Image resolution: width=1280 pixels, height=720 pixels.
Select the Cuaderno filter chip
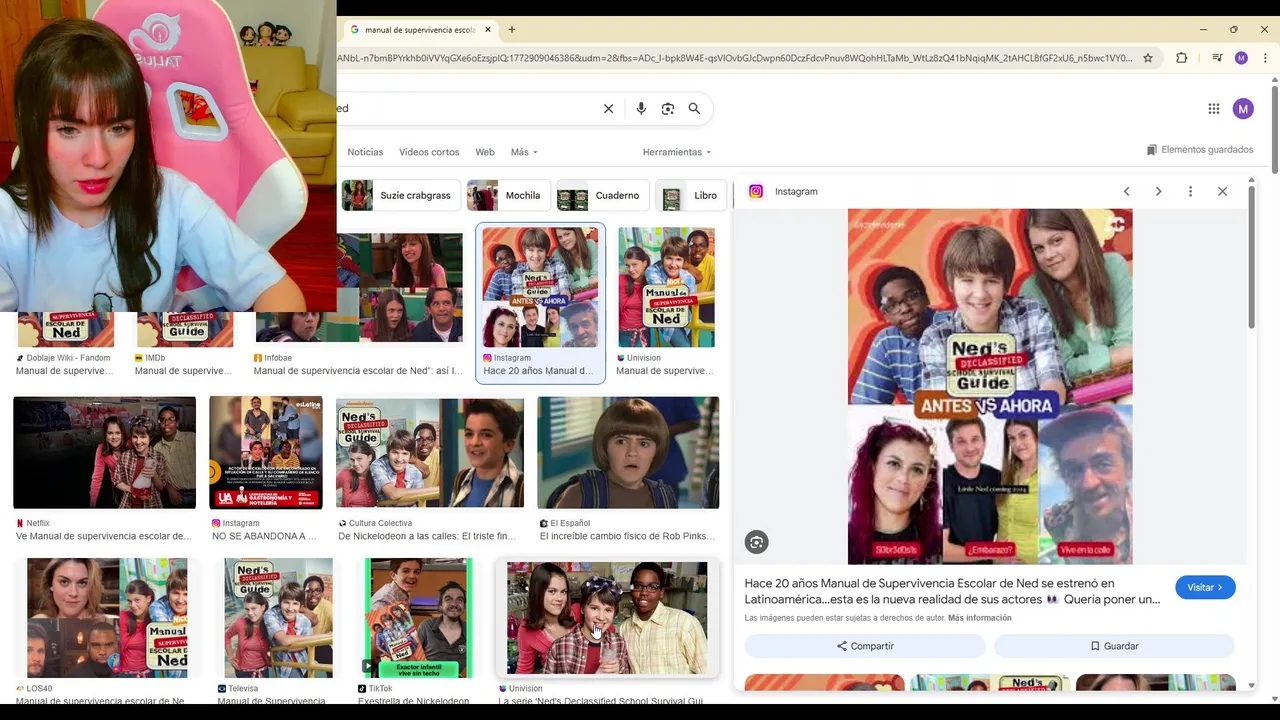(603, 195)
